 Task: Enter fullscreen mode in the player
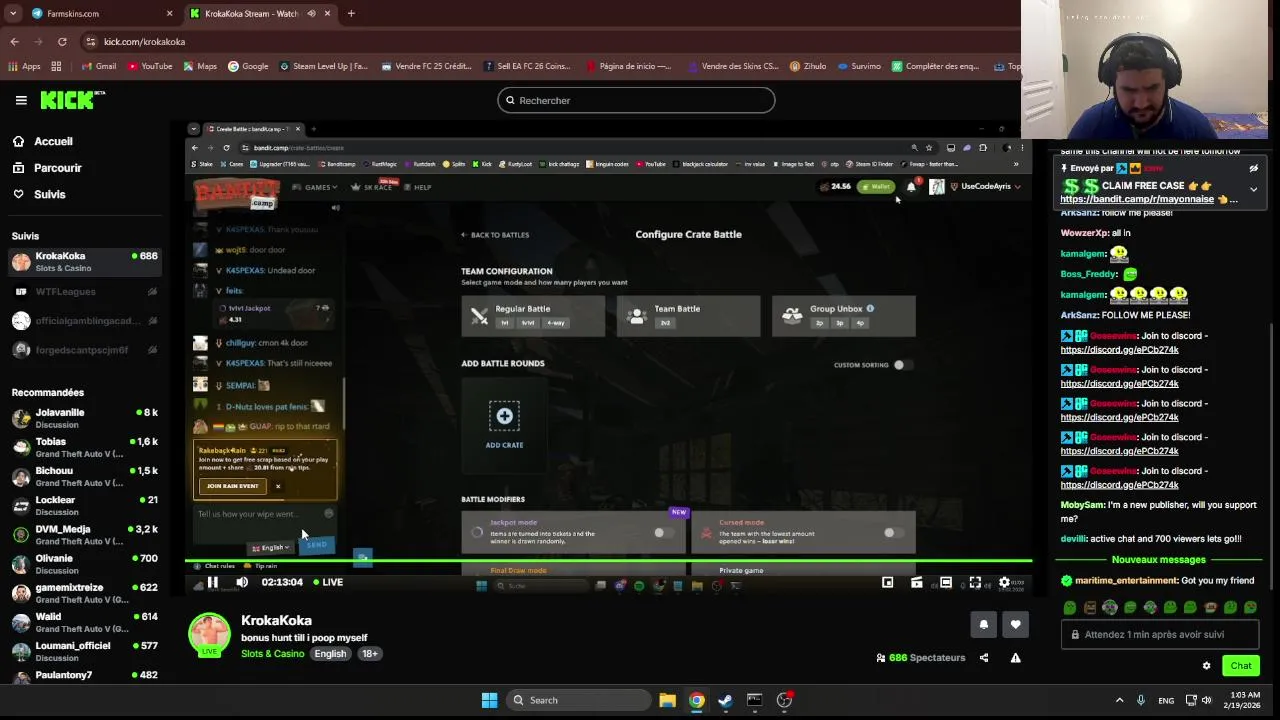pyautogui.click(x=975, y=582)
